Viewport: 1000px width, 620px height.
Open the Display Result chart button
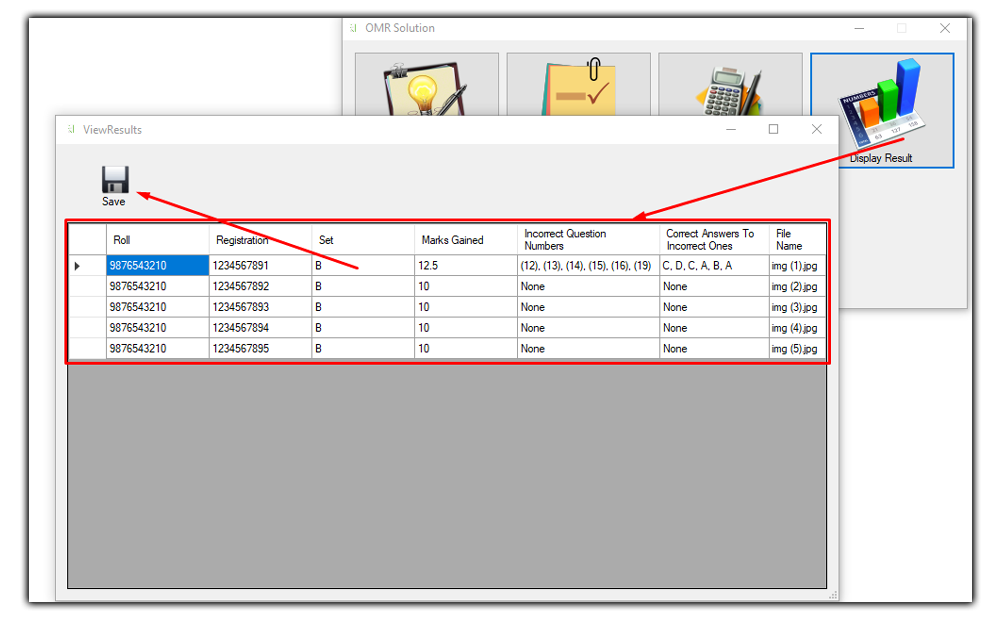881,110
